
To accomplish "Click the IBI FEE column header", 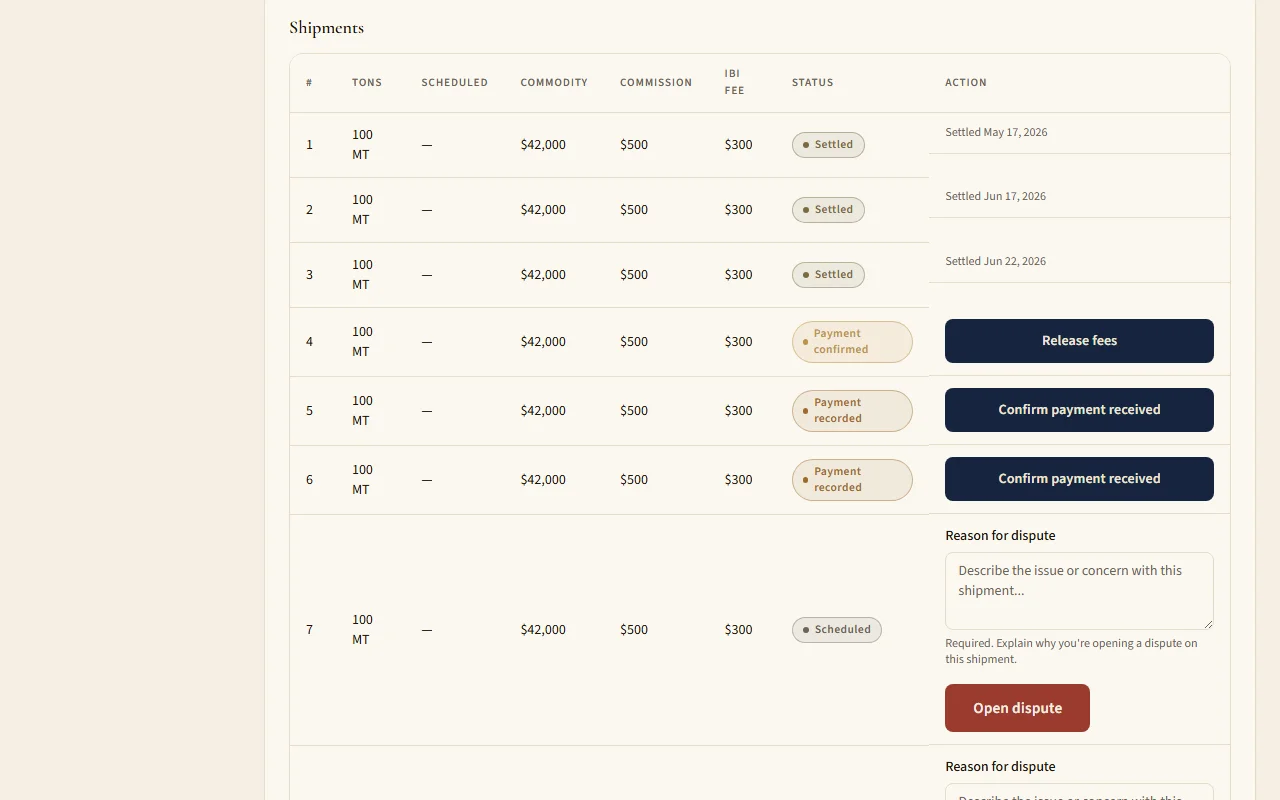I will 735,82.
